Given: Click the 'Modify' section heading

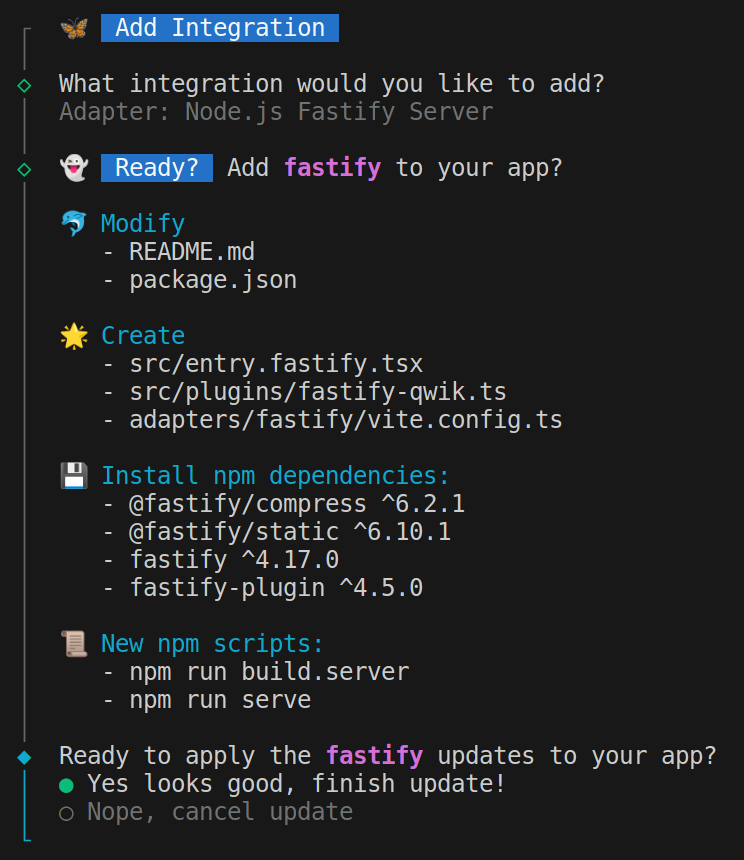Looking at the screenshot, I should (x=143, y=224).
